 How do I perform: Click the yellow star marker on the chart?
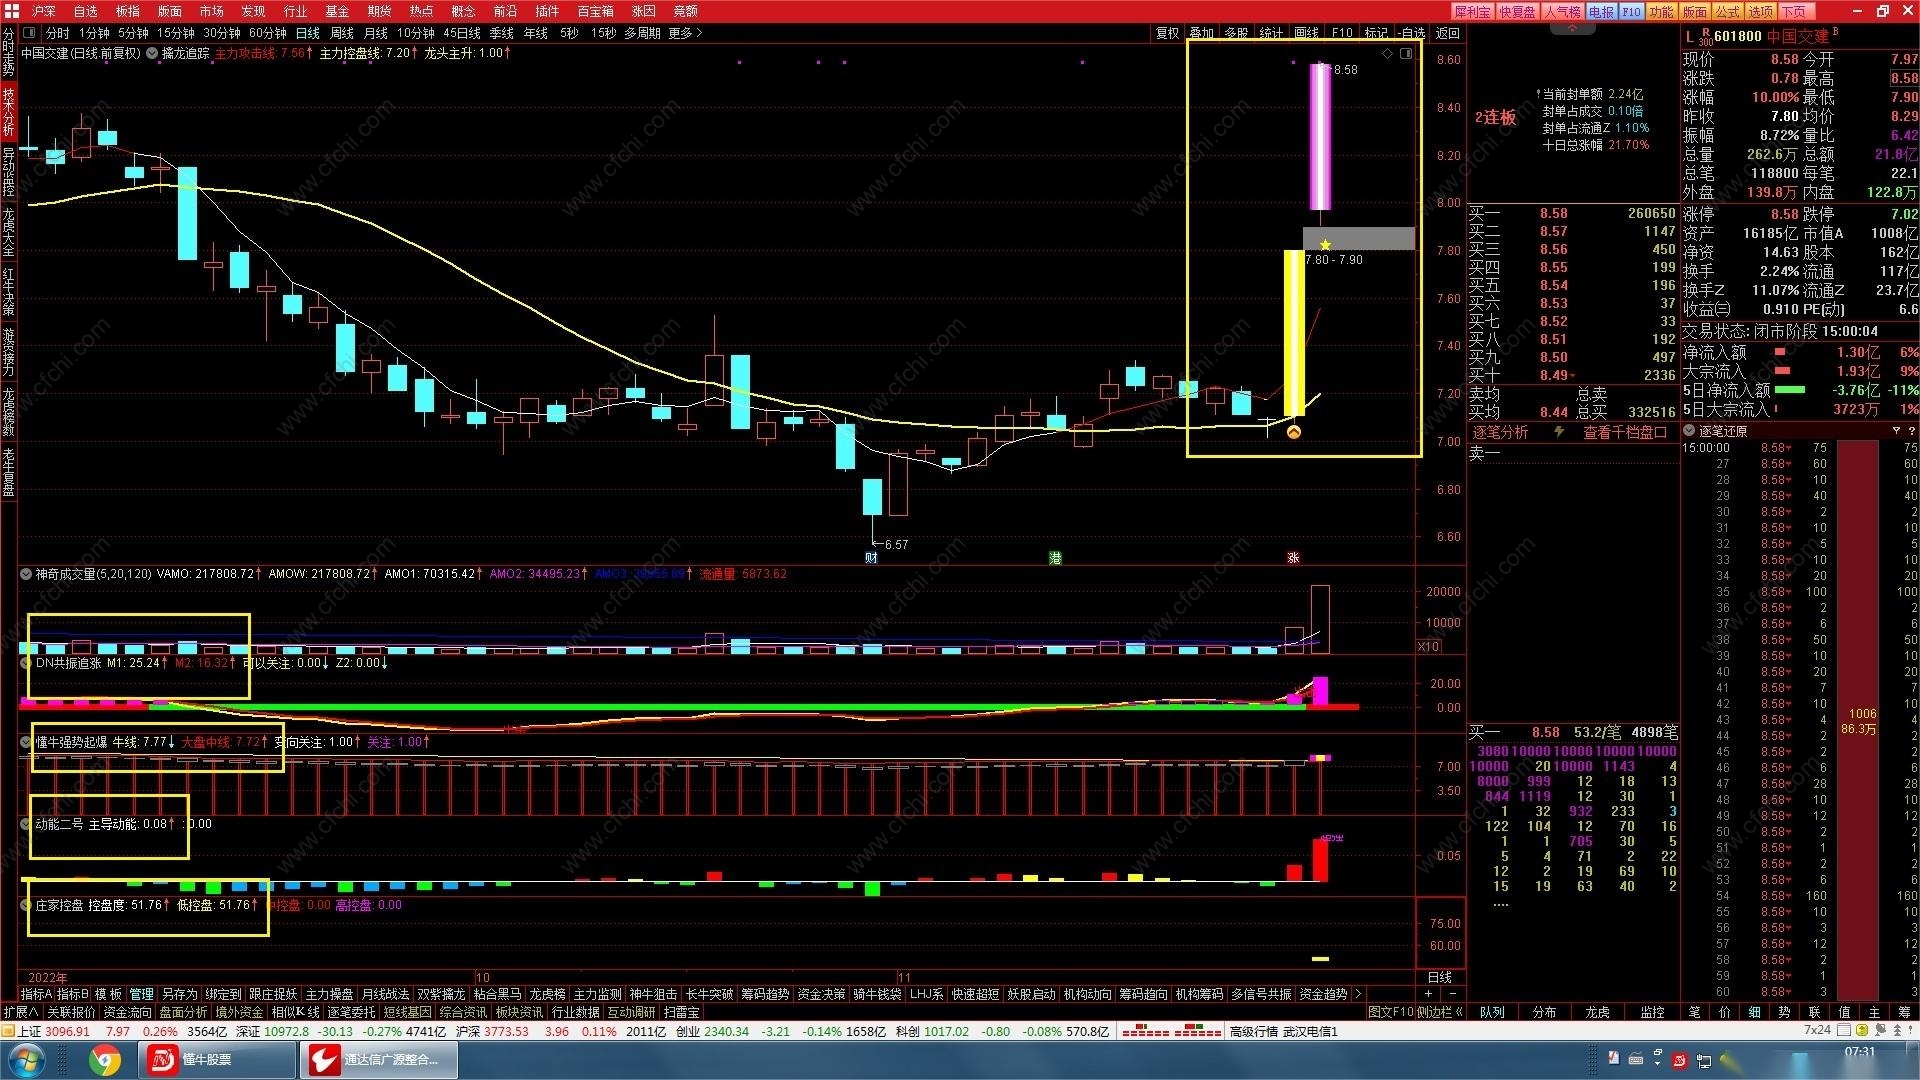[x=1325, y=245]
